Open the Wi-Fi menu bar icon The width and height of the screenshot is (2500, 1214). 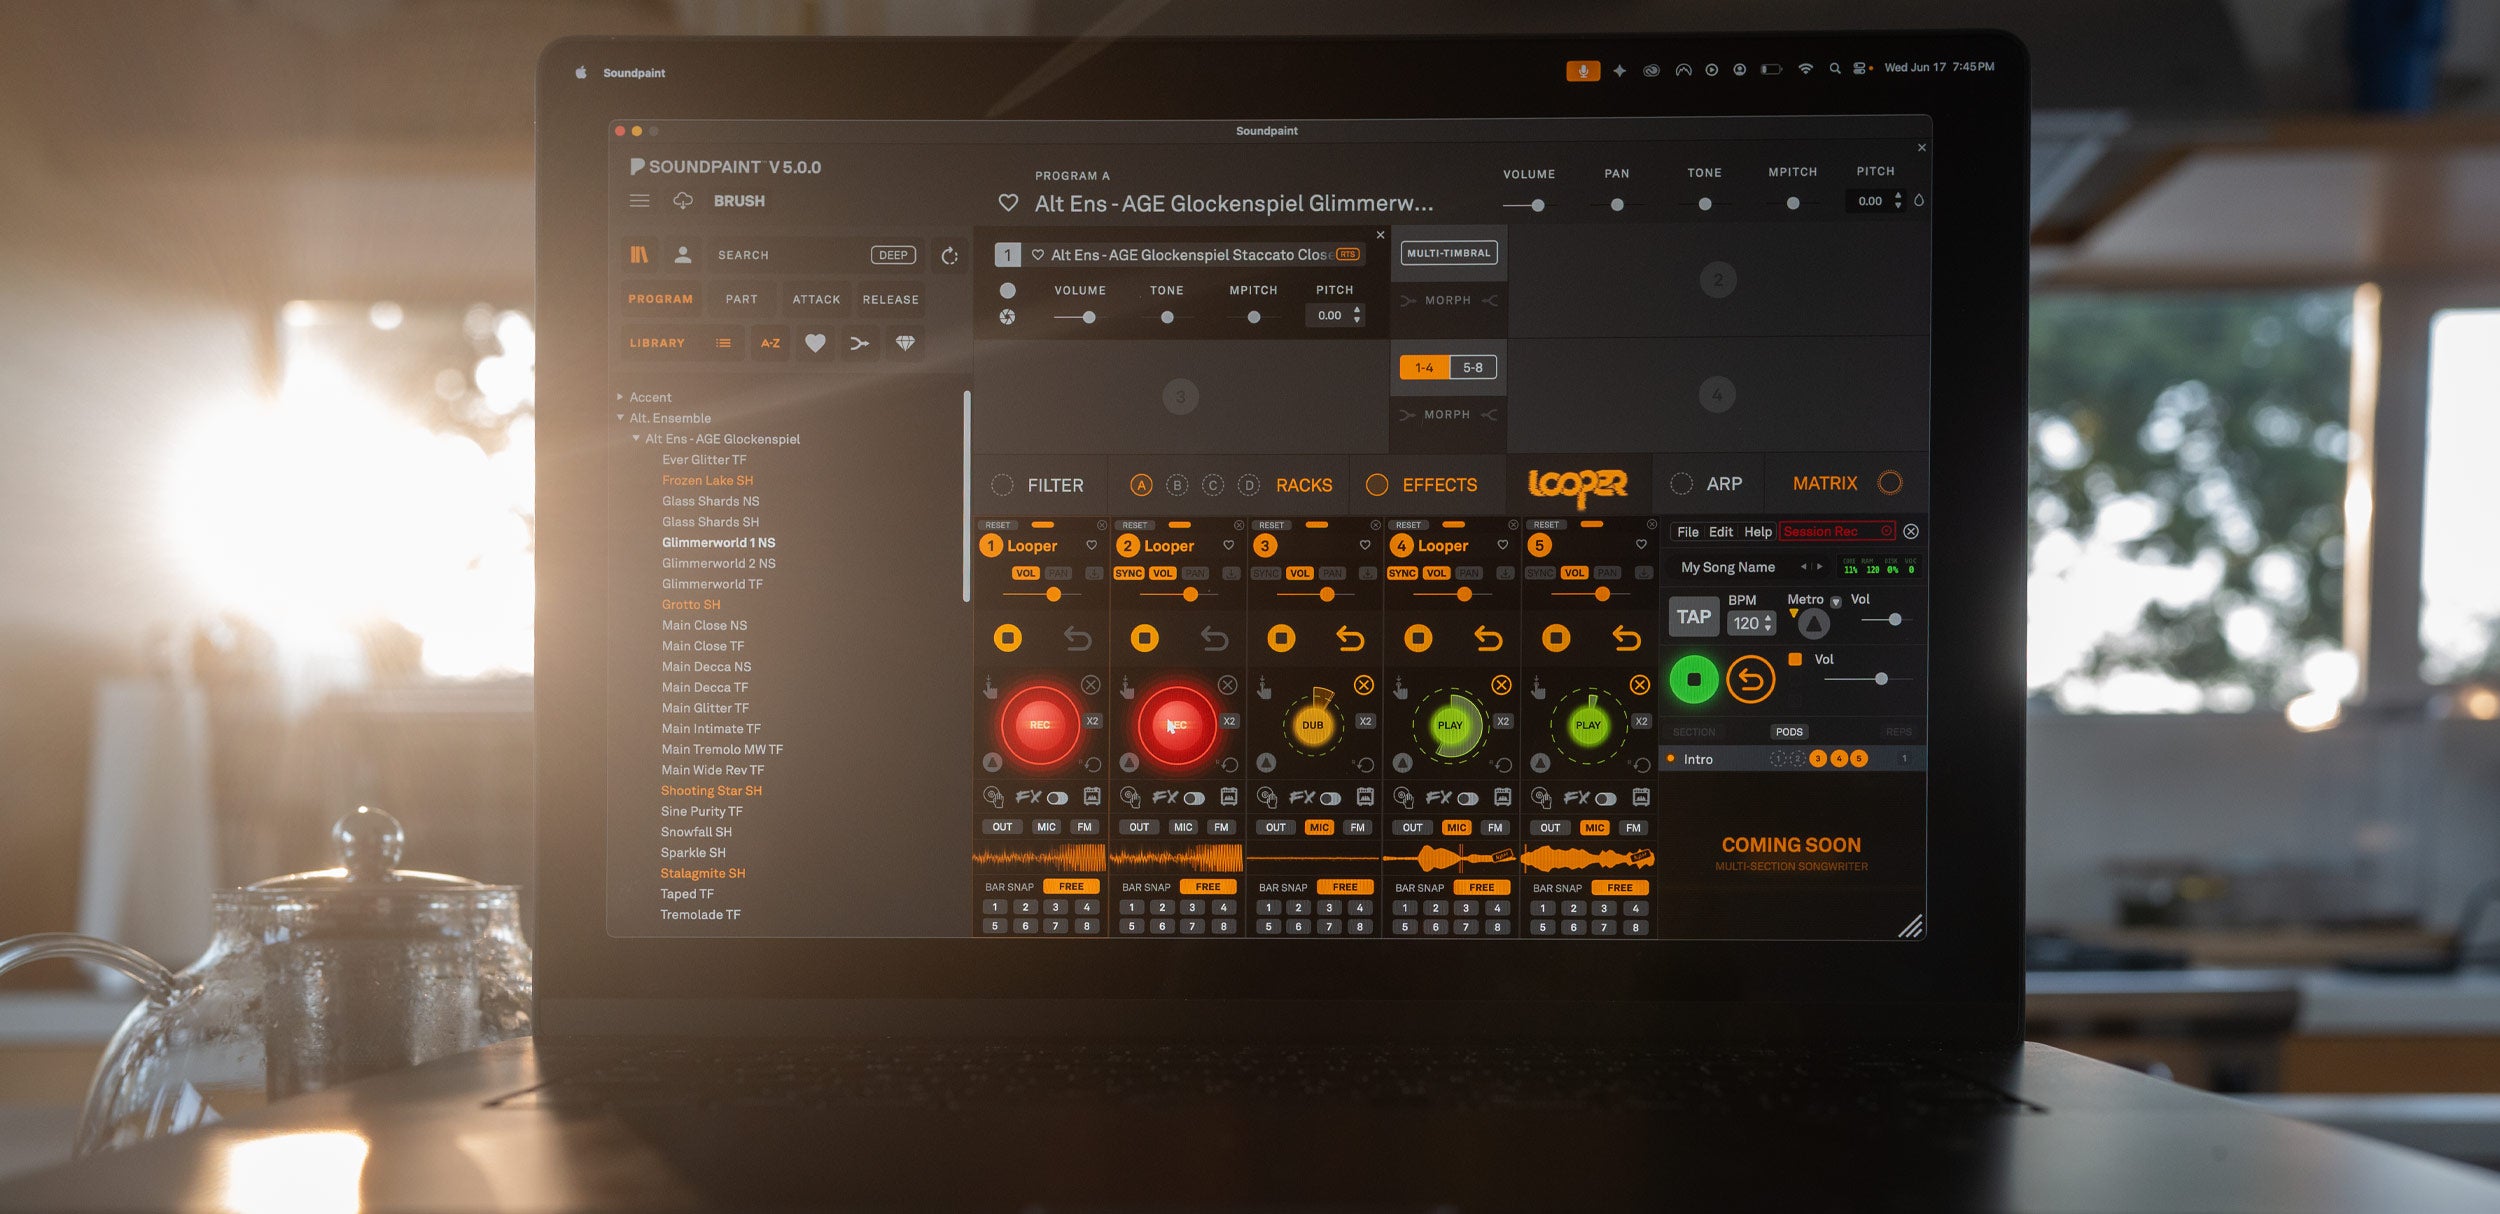pyautogui.click(x=1805, y=69)
